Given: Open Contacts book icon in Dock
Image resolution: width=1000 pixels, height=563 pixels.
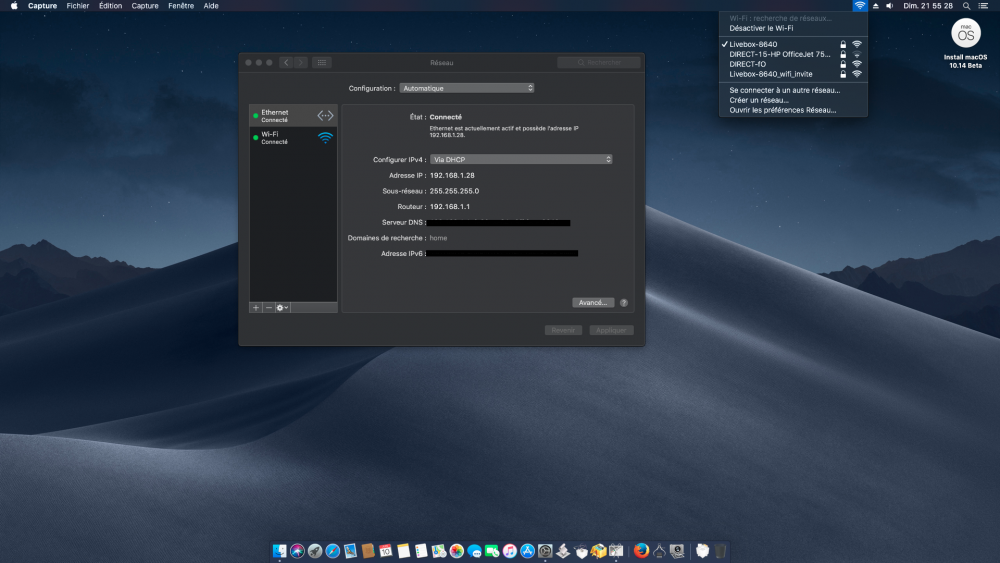Looking at the screenshot, I should [368, 551].
